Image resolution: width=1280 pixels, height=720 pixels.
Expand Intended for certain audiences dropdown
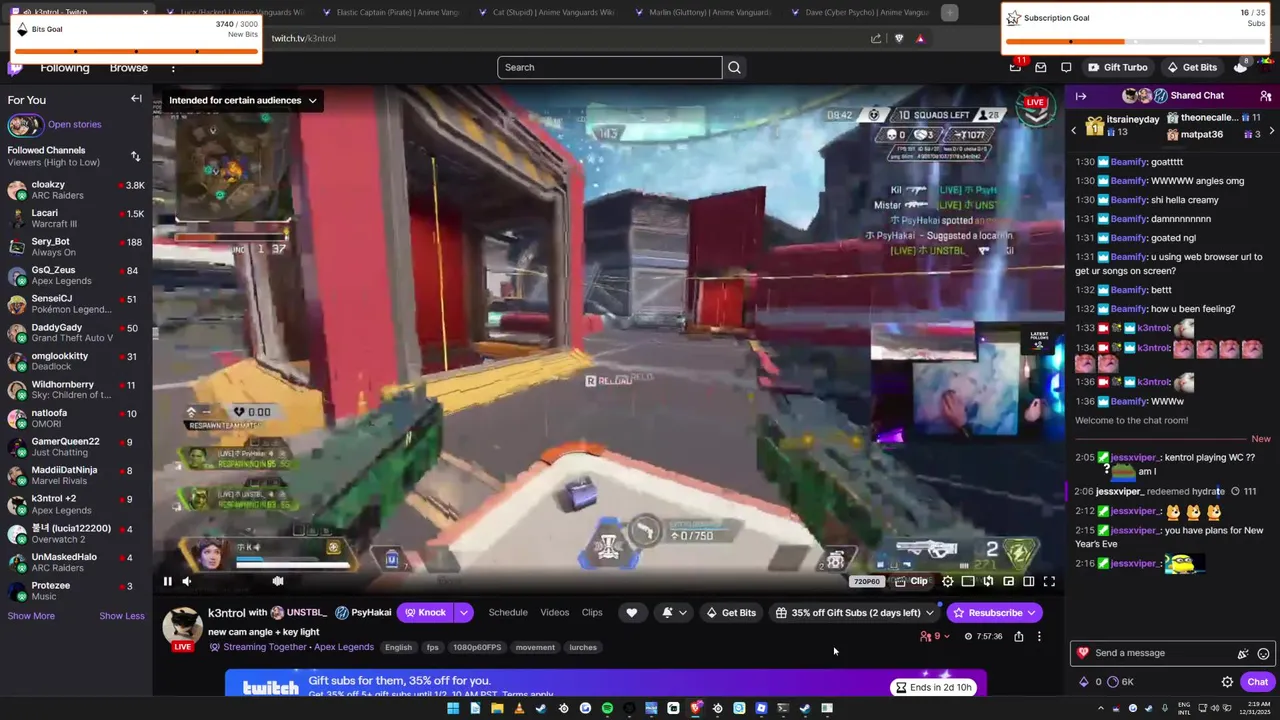pos(242,100)
